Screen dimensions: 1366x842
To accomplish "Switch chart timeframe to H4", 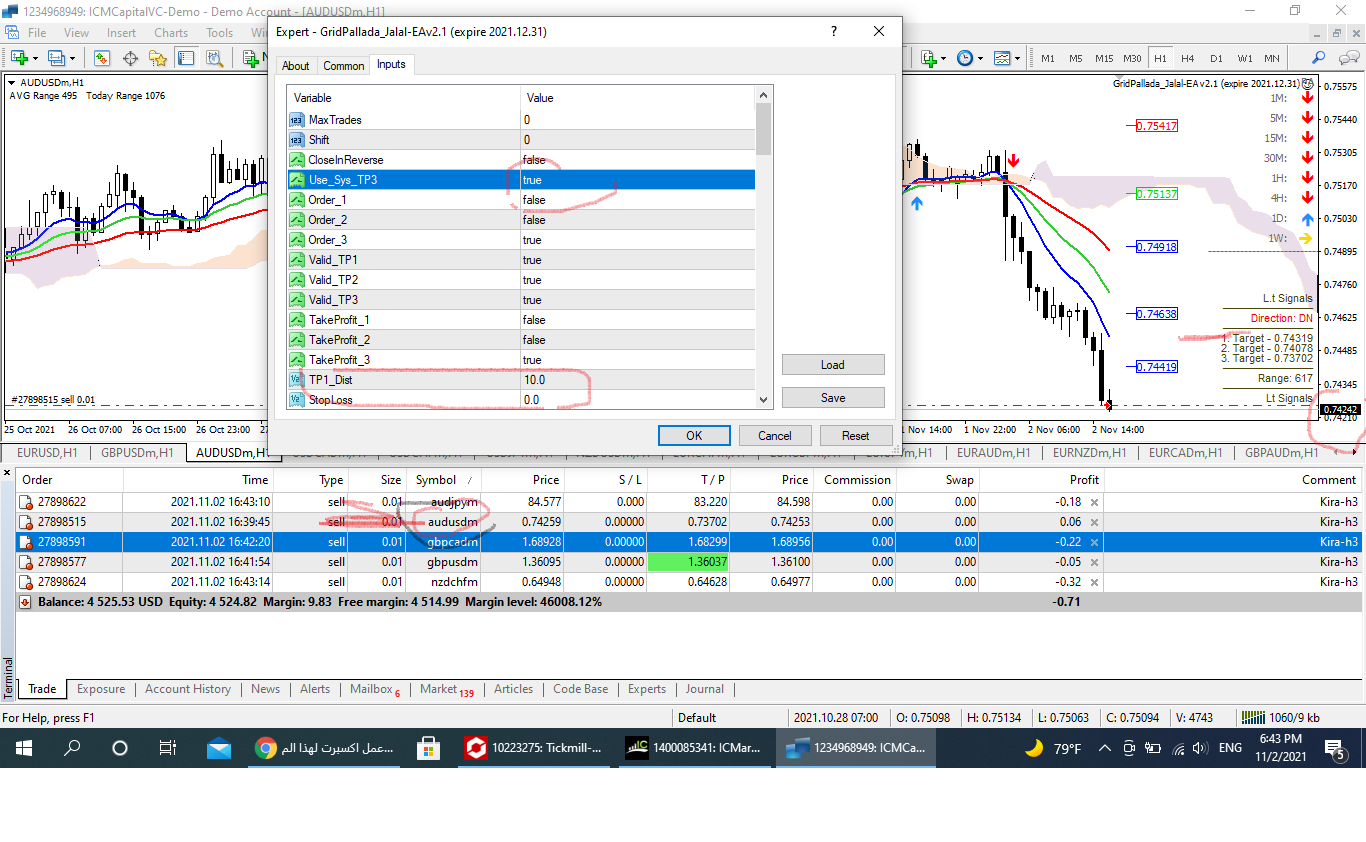I will coord(1188,58).
